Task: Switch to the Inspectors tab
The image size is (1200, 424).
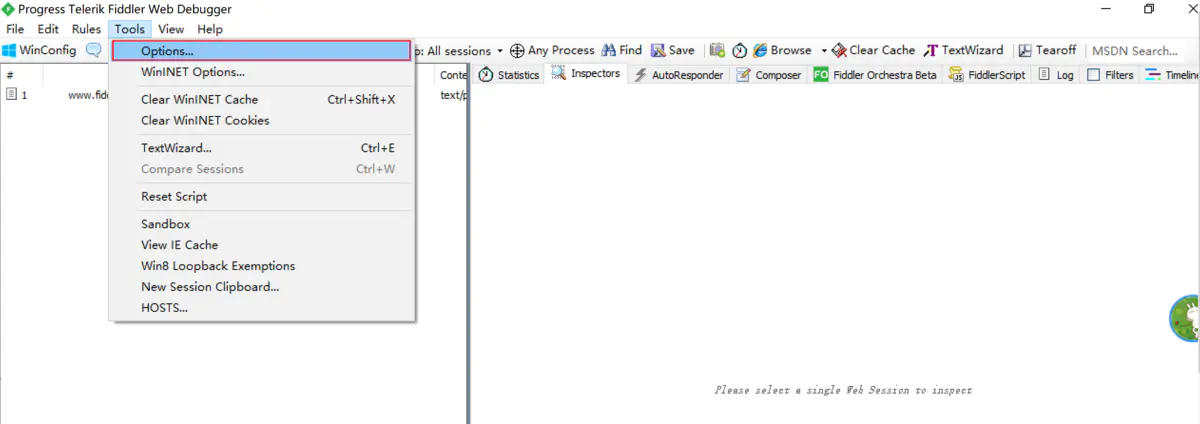Action: tap(586, 74)
